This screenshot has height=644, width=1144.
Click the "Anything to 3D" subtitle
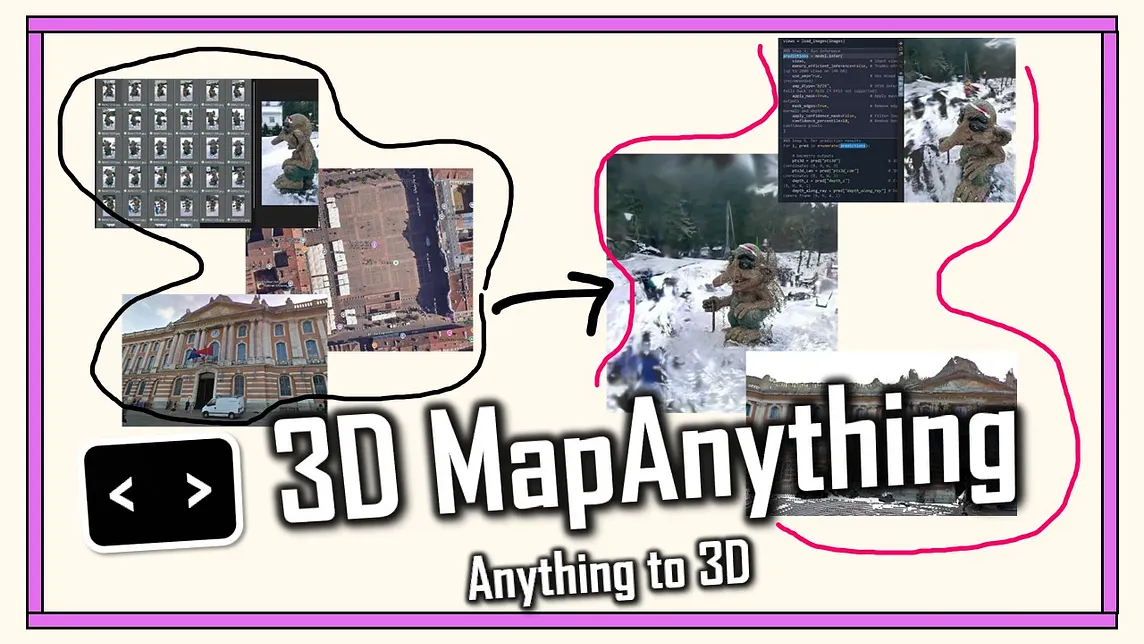609,572
